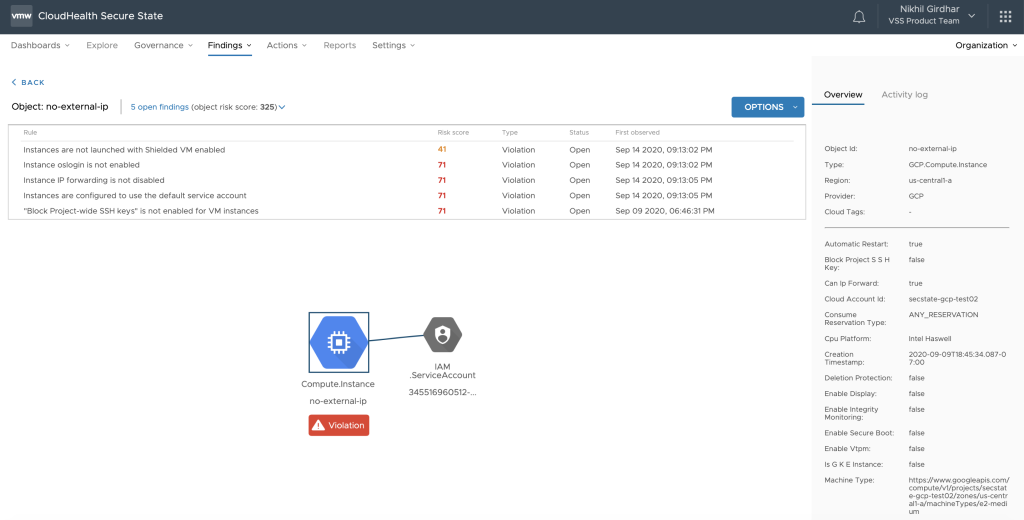Go back using the Back arrow
Viewport: 1024px width, 520px height.
[x=28, y=82]
